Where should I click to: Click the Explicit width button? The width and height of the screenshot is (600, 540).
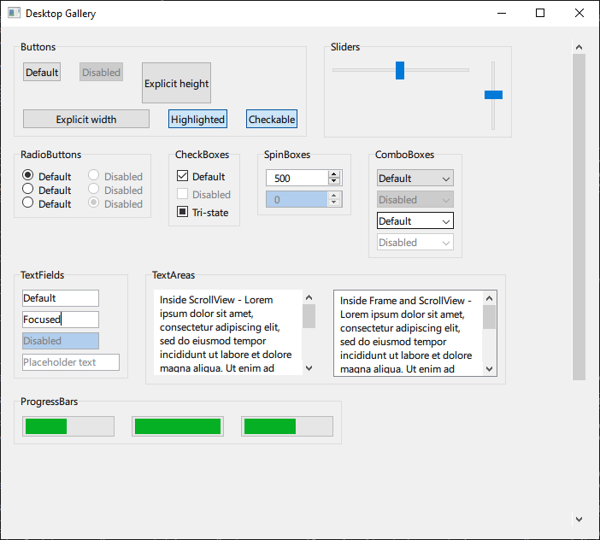click(86, 119)
